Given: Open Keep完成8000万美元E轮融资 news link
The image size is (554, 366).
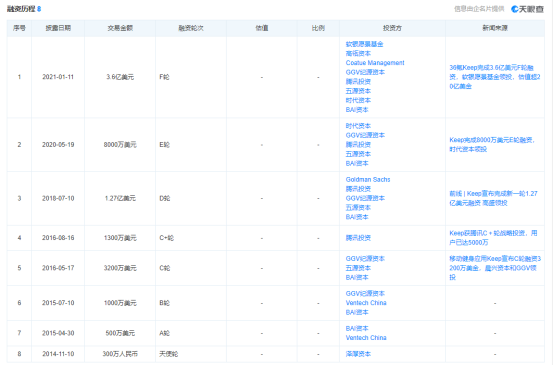Looking at the screenshot, I should pos(492,144).
